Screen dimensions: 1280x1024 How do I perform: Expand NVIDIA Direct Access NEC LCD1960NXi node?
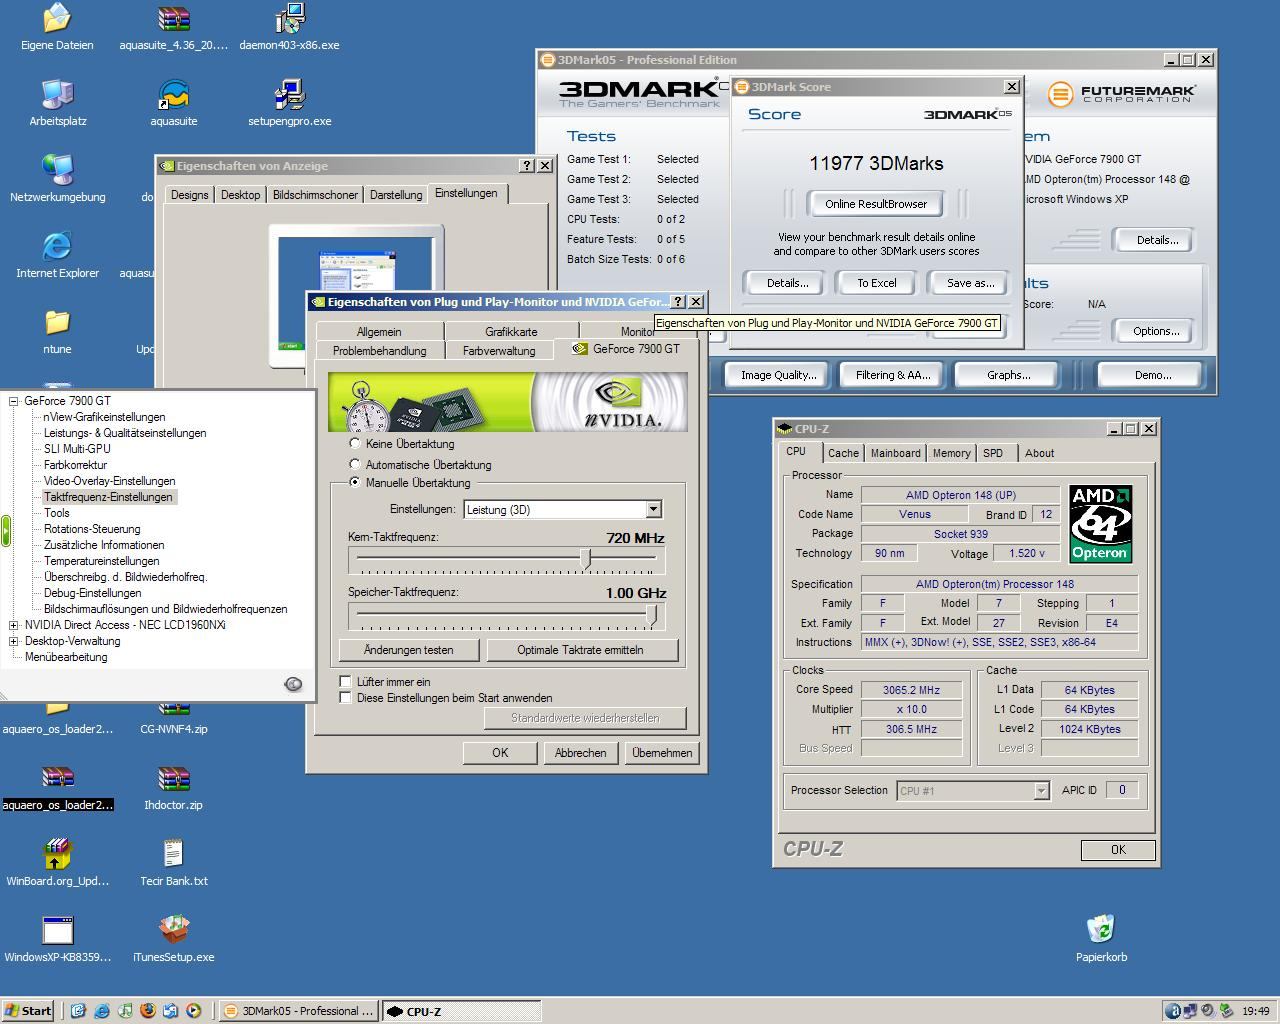14,625
